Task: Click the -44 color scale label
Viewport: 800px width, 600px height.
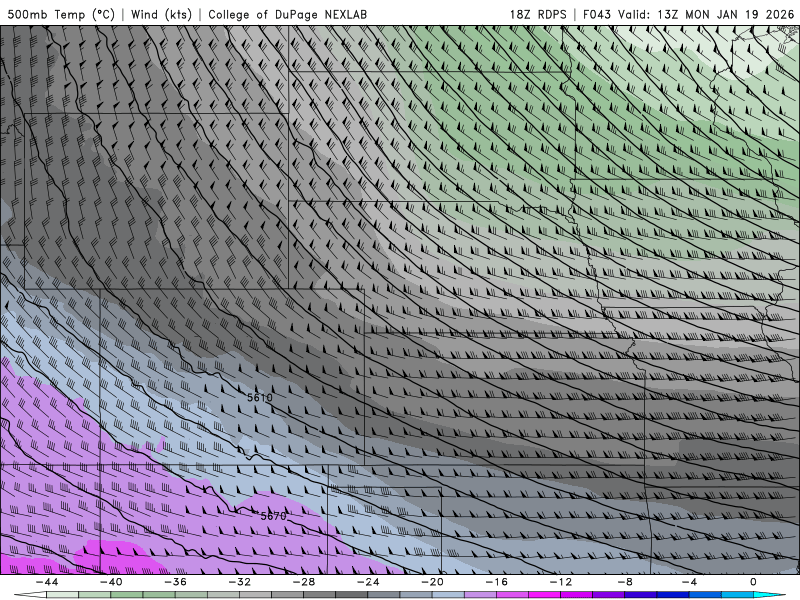Action: [46, 582]
